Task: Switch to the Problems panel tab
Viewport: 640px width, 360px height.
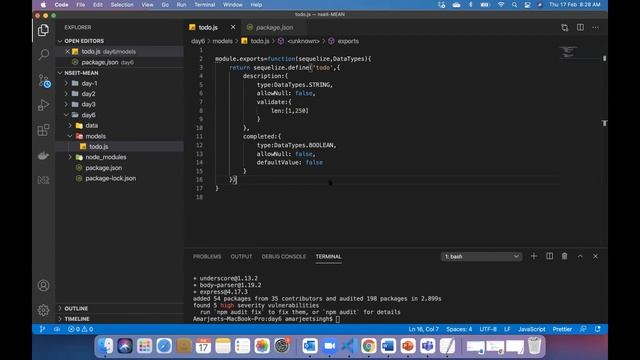Action: pyautogui.click(x=207, y=256)
